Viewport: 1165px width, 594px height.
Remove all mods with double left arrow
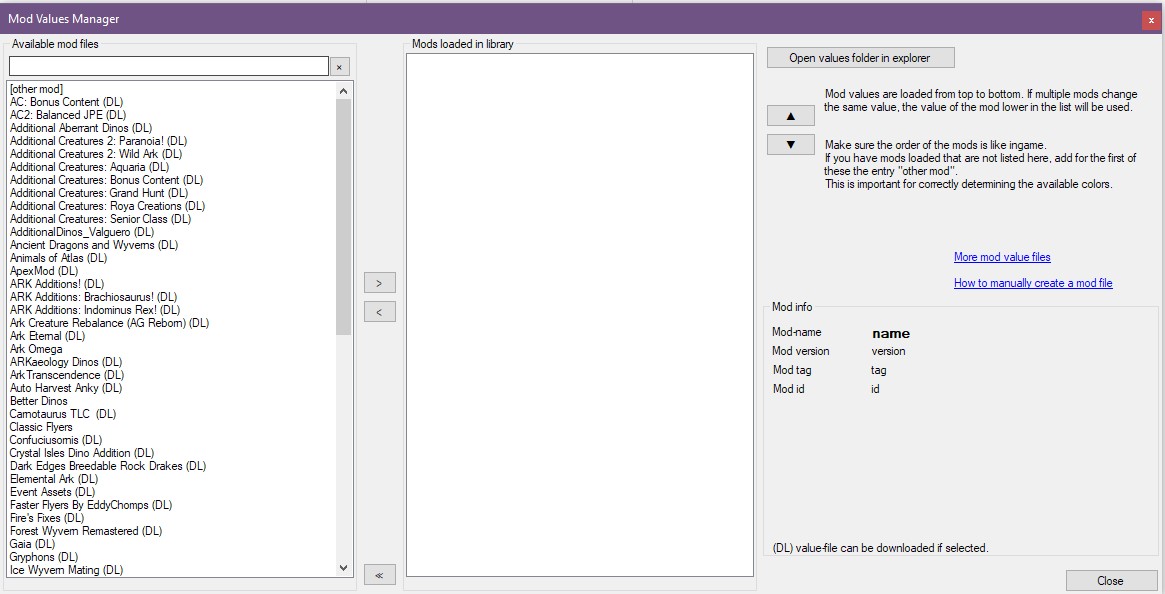[x=380, y=575]
